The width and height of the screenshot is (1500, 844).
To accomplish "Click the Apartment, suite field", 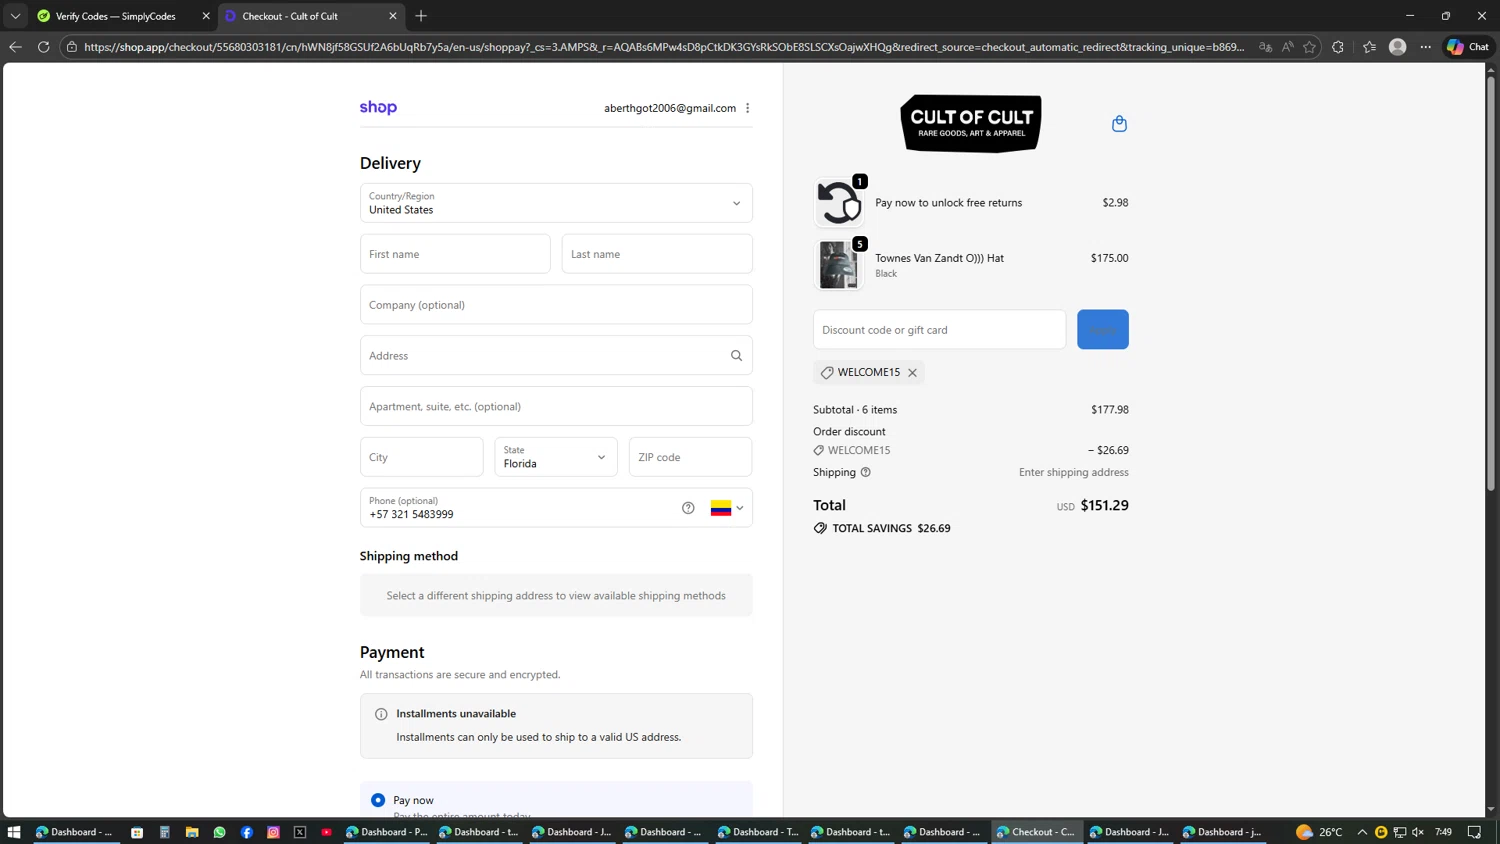I will coord(556,407).
